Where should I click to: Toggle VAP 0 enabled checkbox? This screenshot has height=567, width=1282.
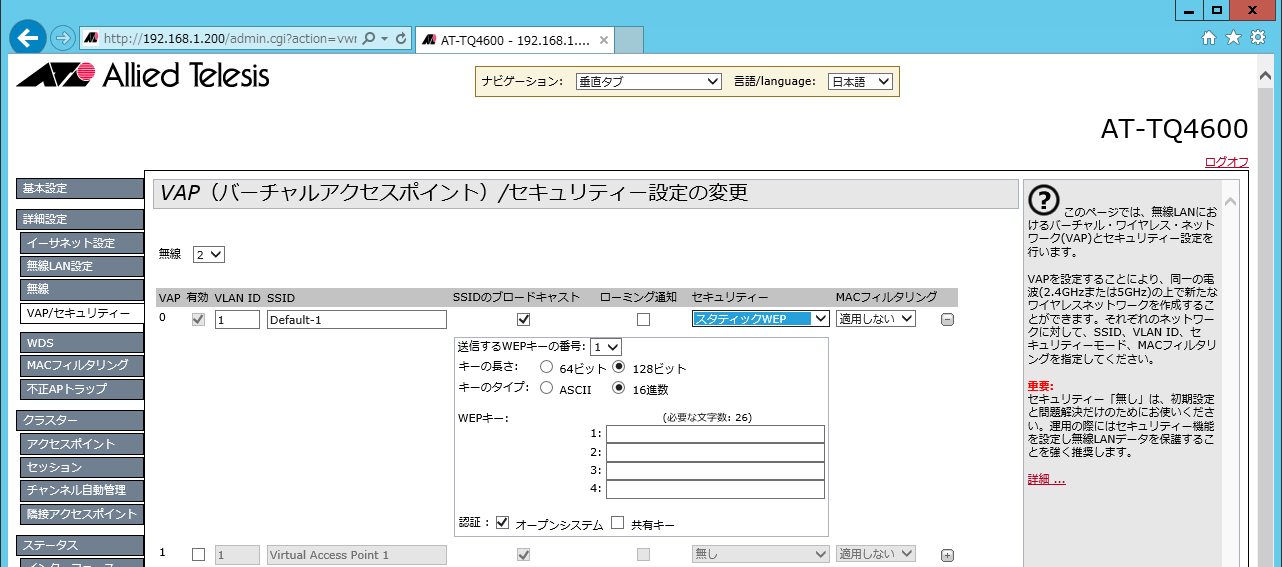point(198,320)
